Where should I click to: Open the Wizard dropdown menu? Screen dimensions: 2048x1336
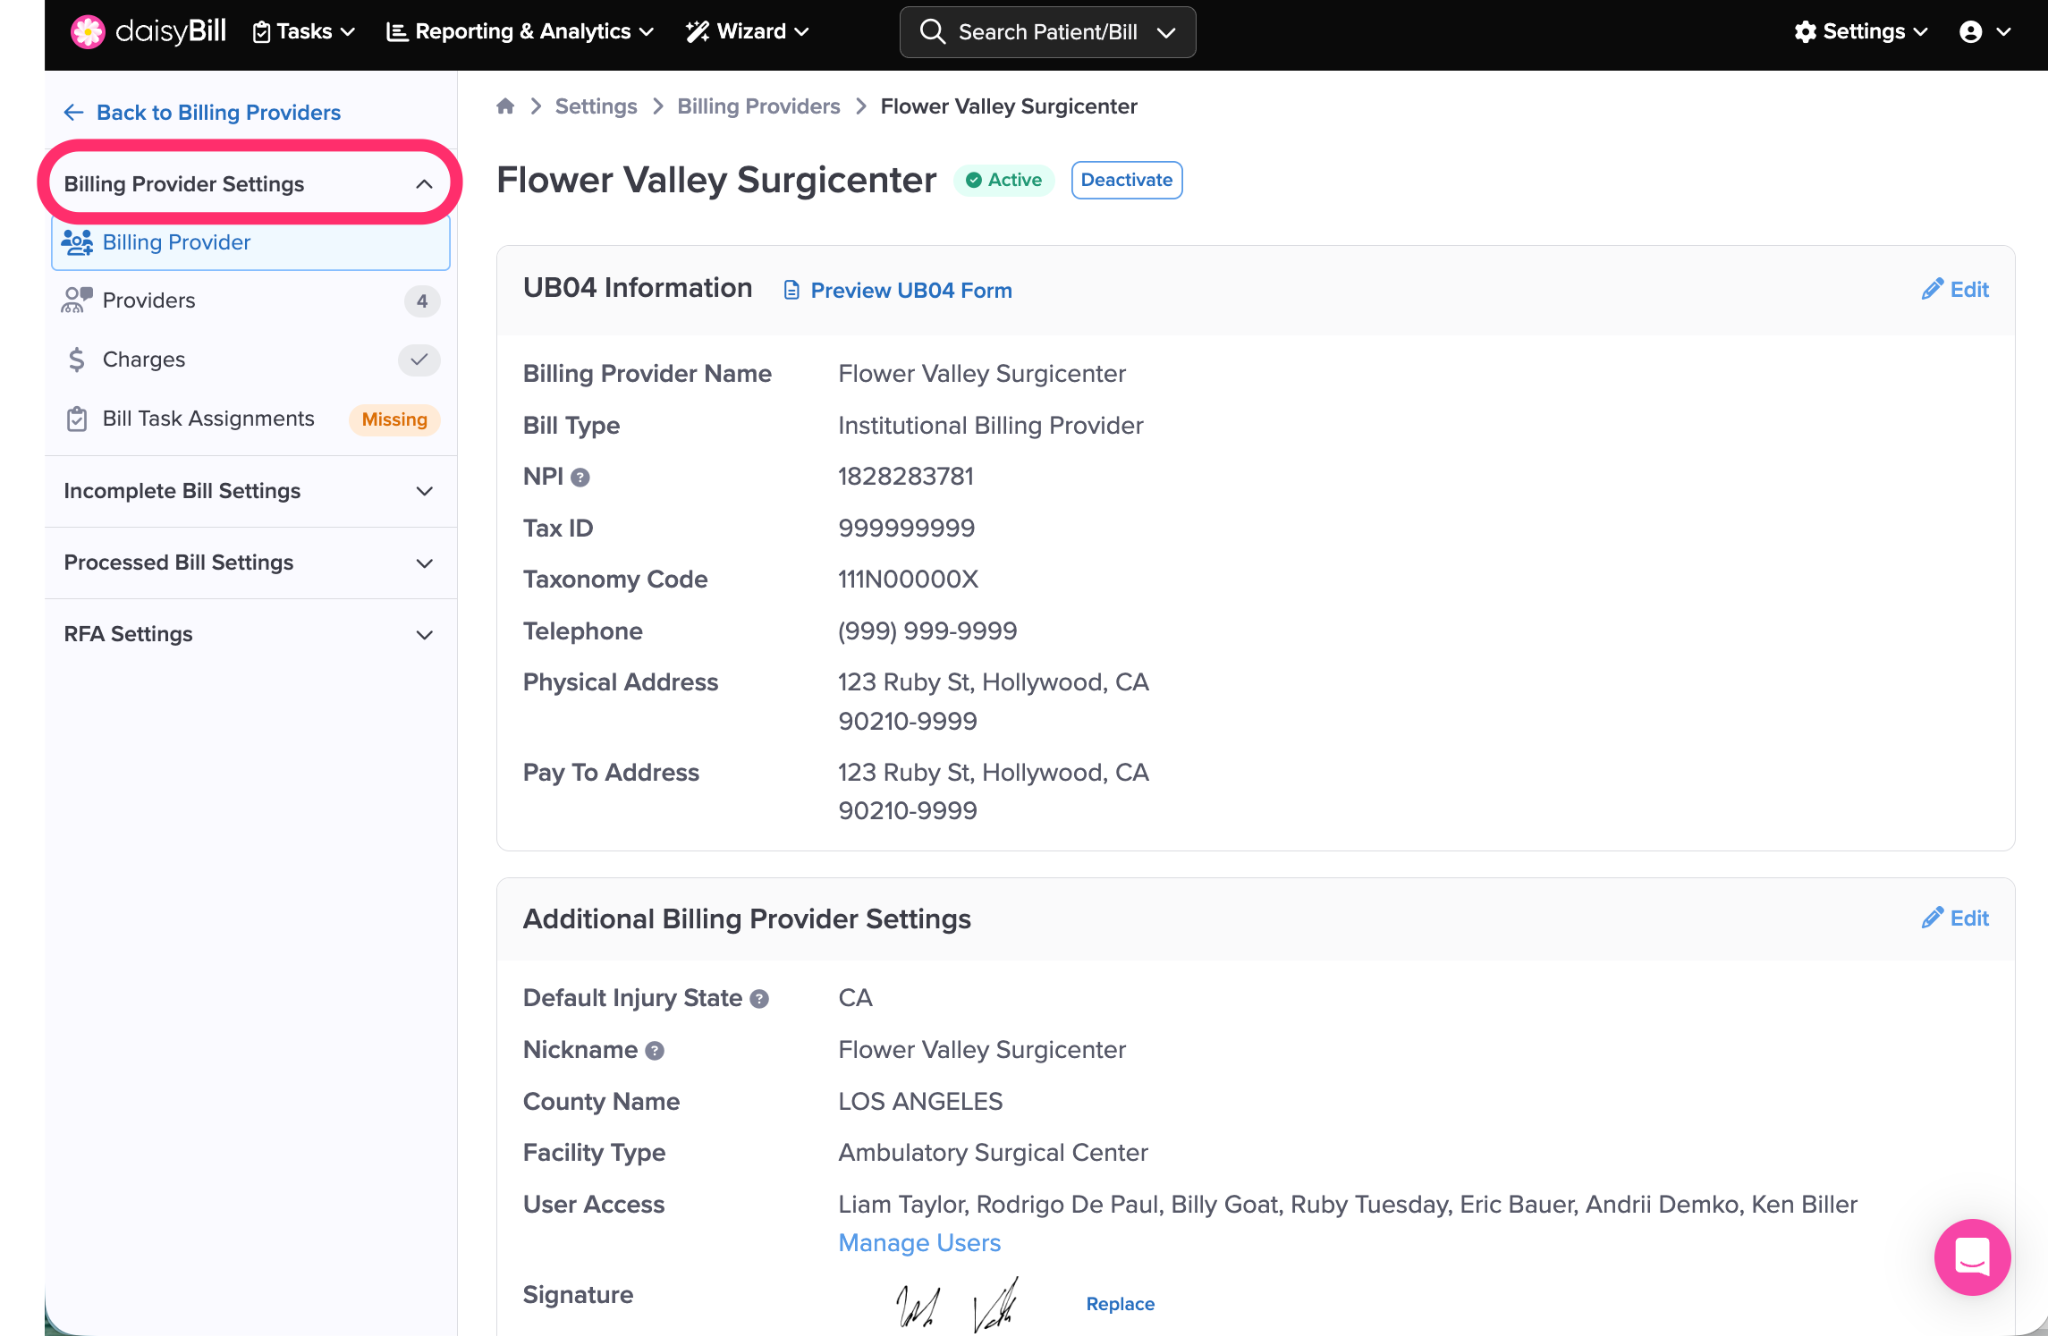[x=747, y=32]
